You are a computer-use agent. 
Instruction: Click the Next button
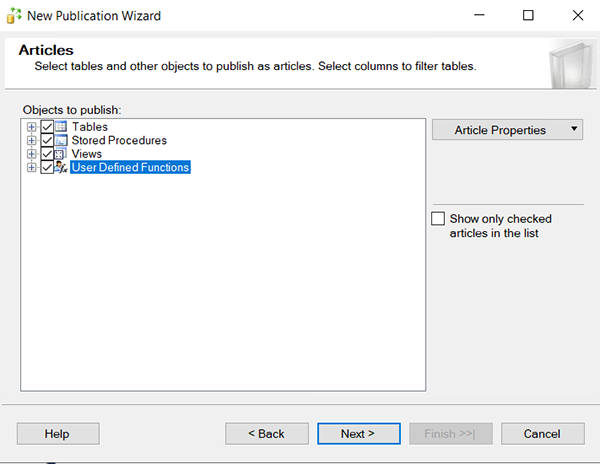358,434
